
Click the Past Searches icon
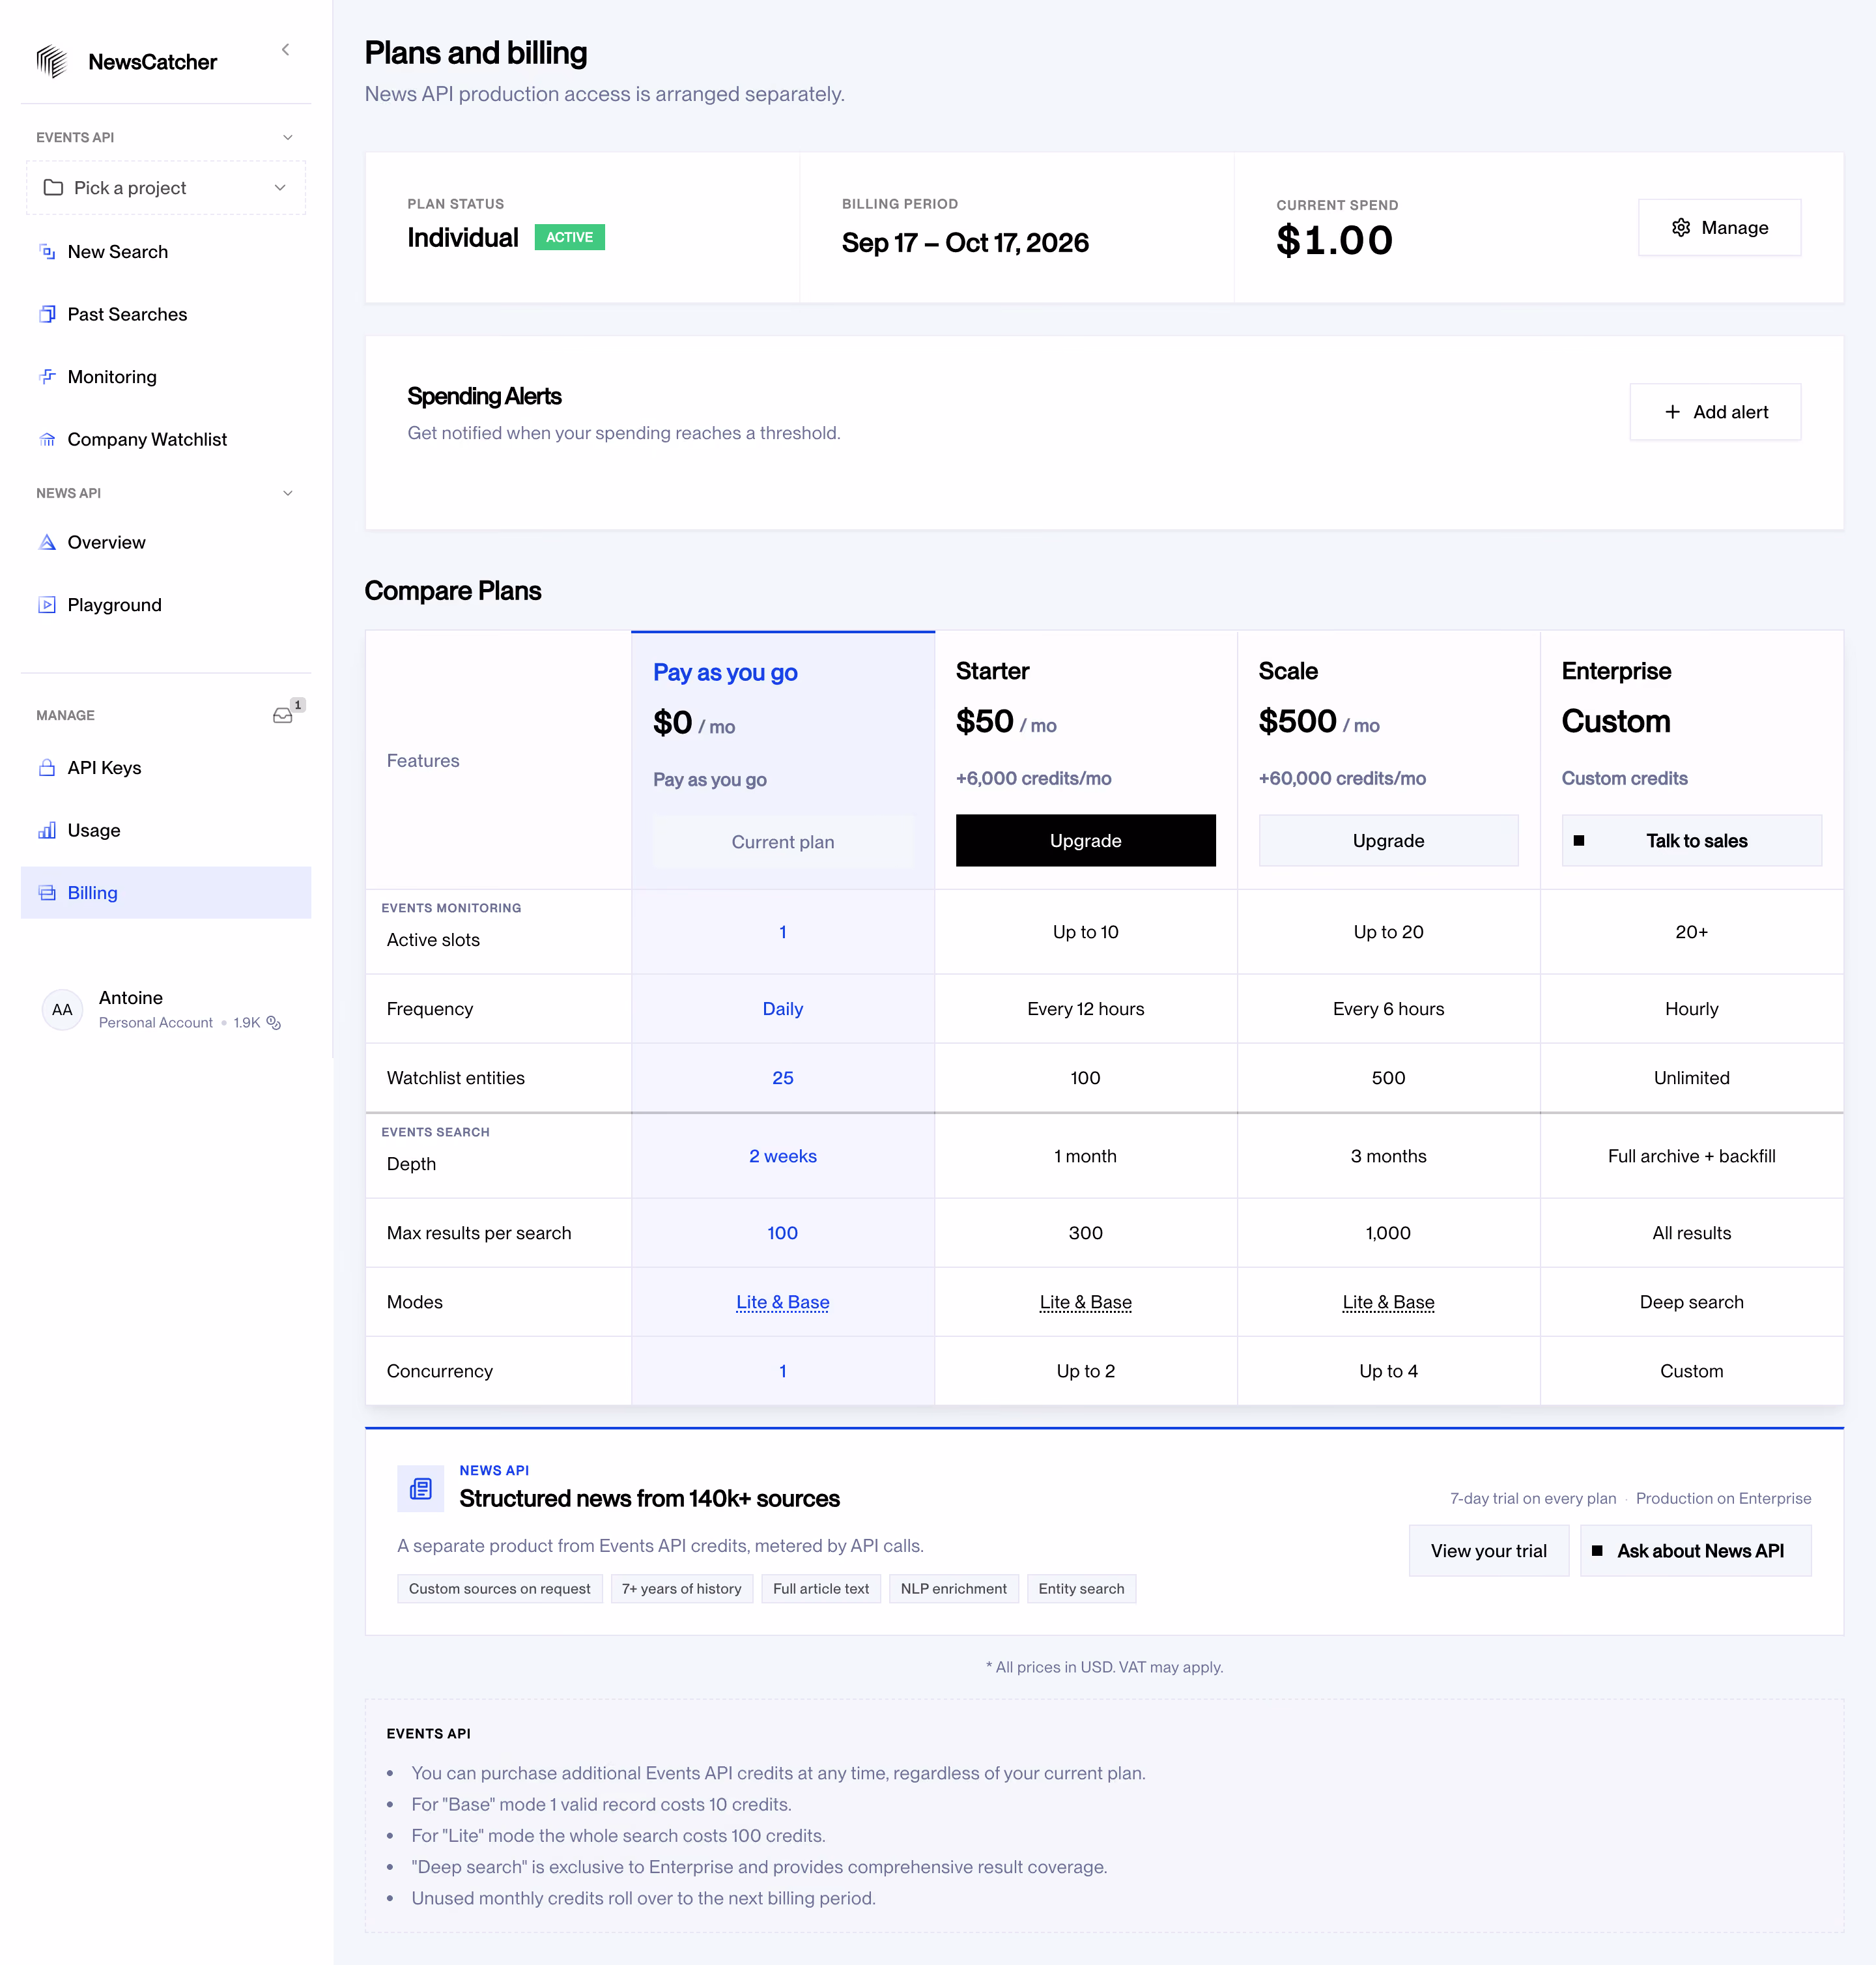(47, 314)
